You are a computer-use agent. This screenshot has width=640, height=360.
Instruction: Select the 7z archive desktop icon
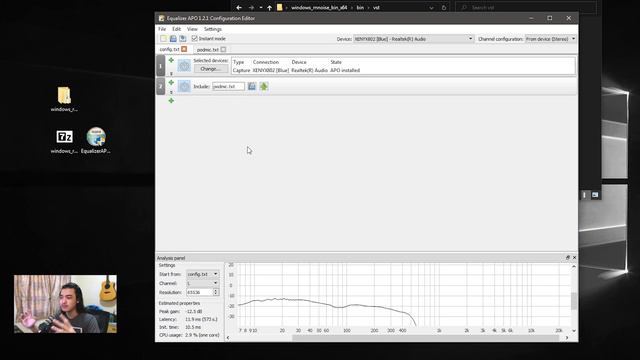tap(64, 141)
